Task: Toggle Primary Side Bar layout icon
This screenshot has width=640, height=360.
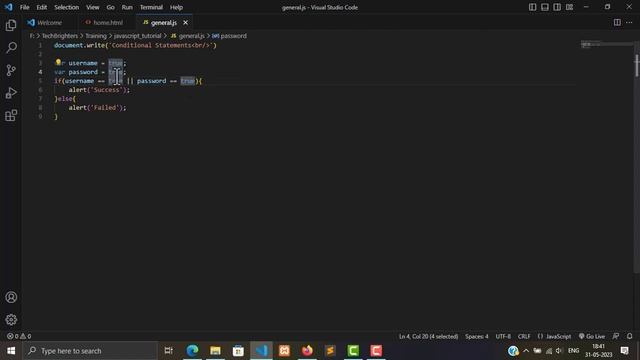Action: [532, 7]
